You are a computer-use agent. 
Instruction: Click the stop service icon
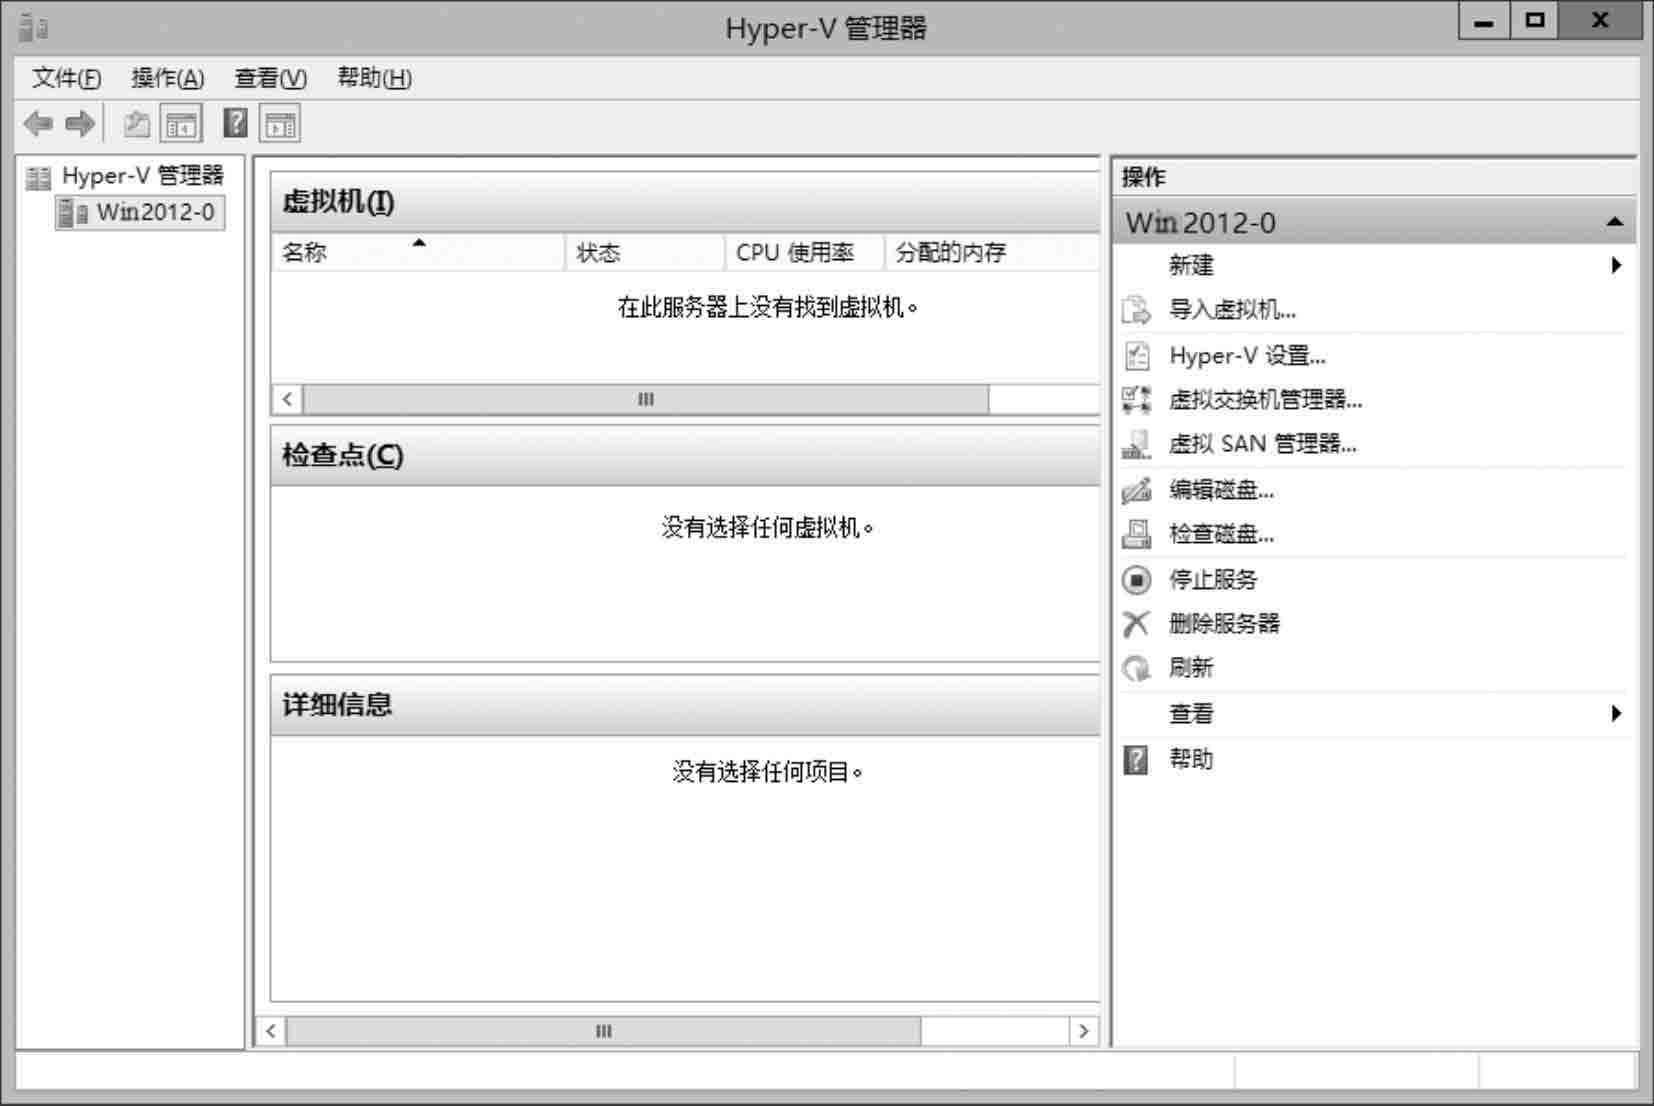coord(1136,579)
